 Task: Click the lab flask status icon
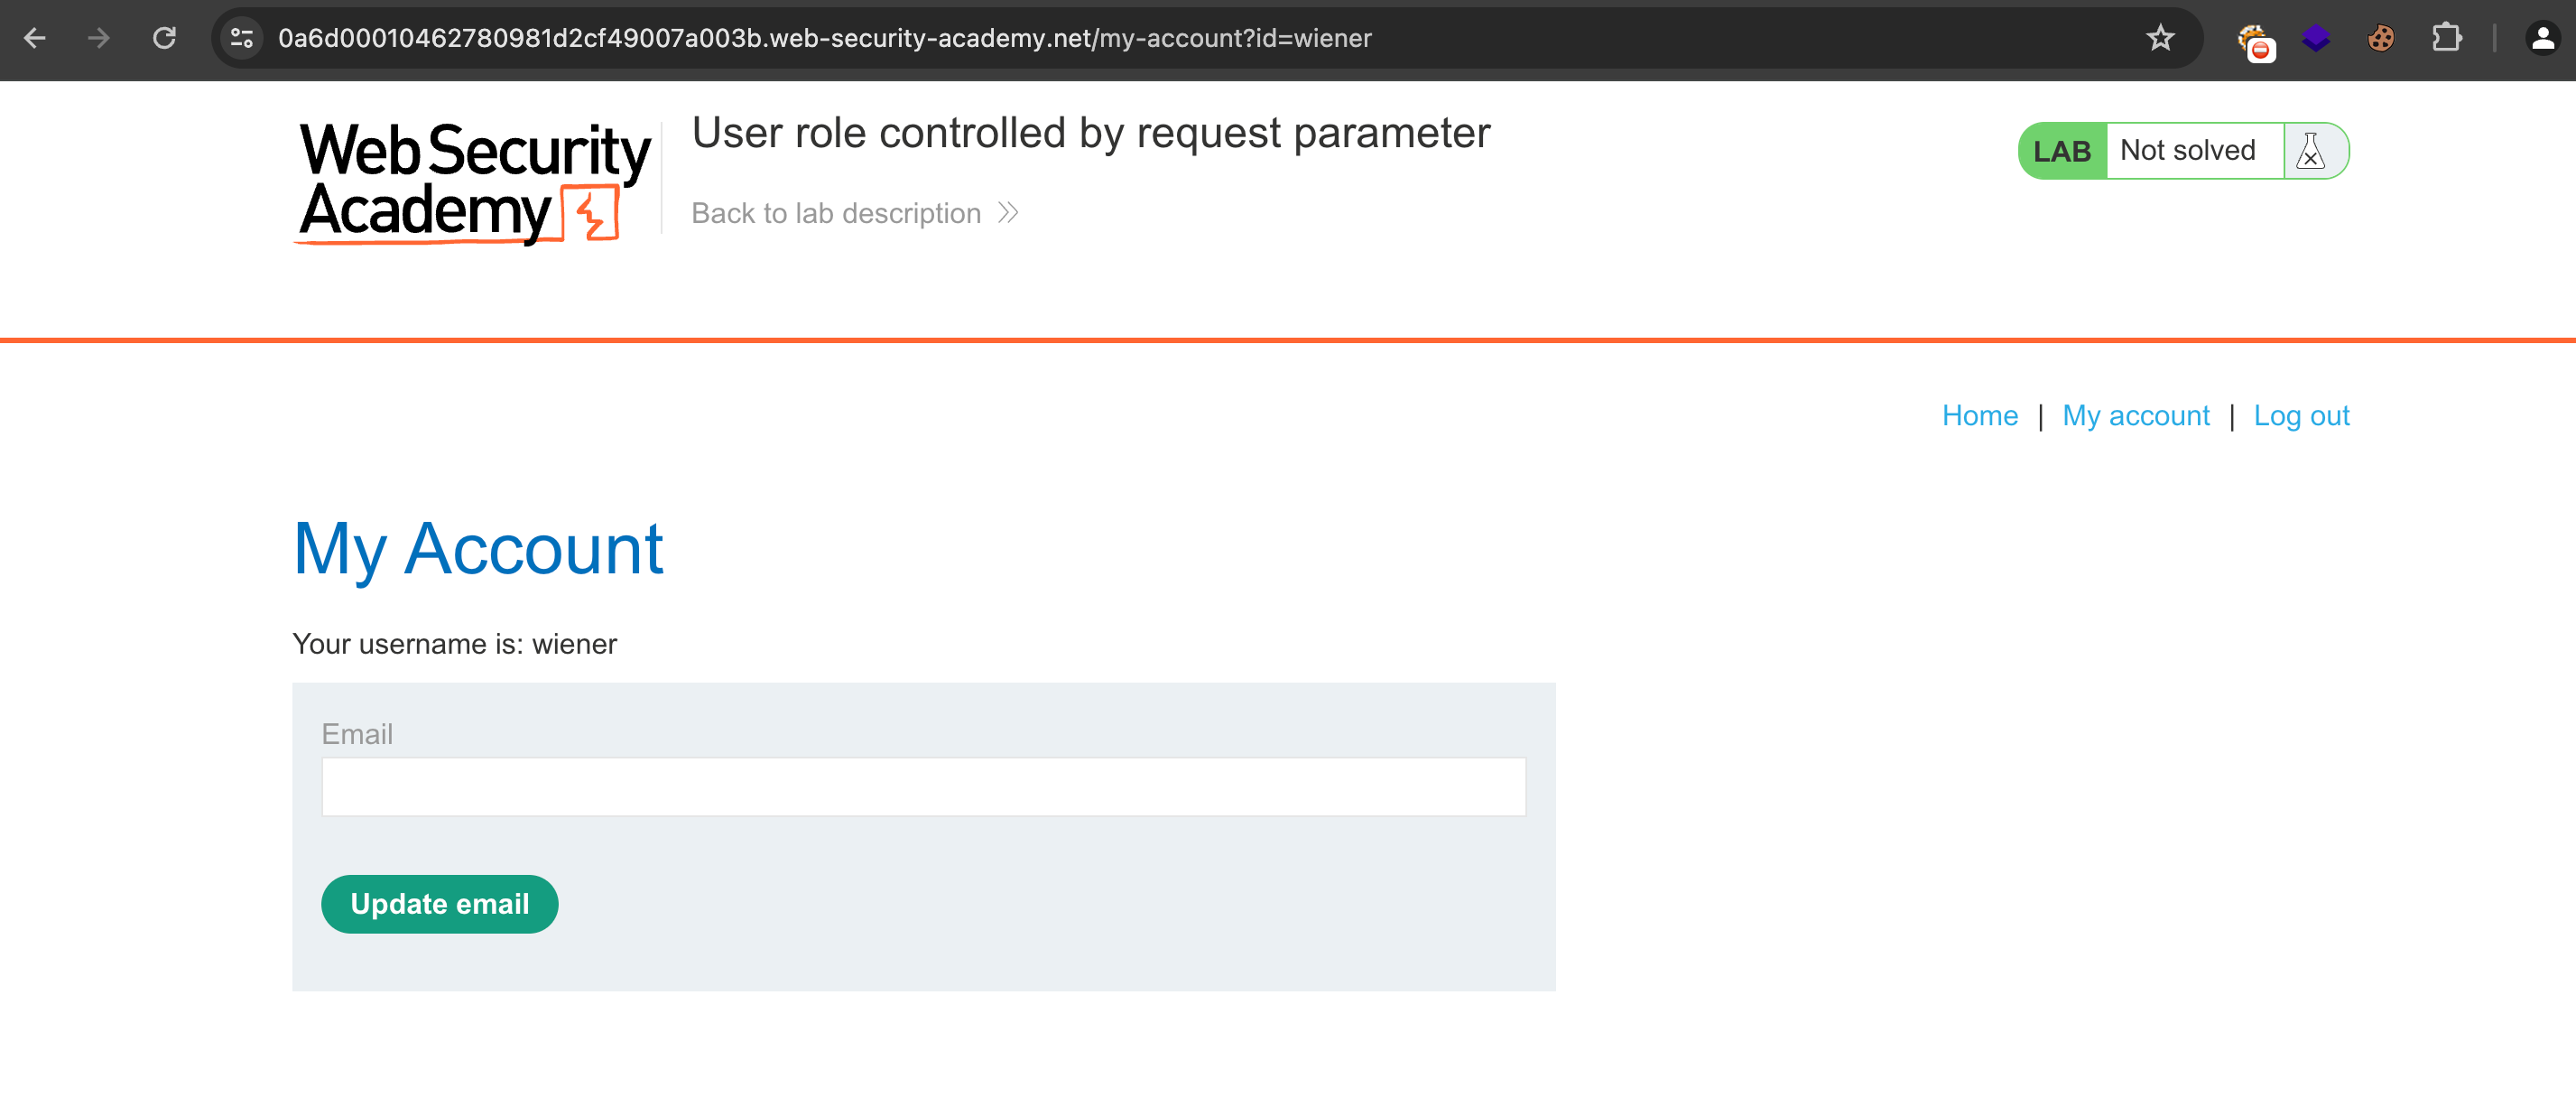2310,151
